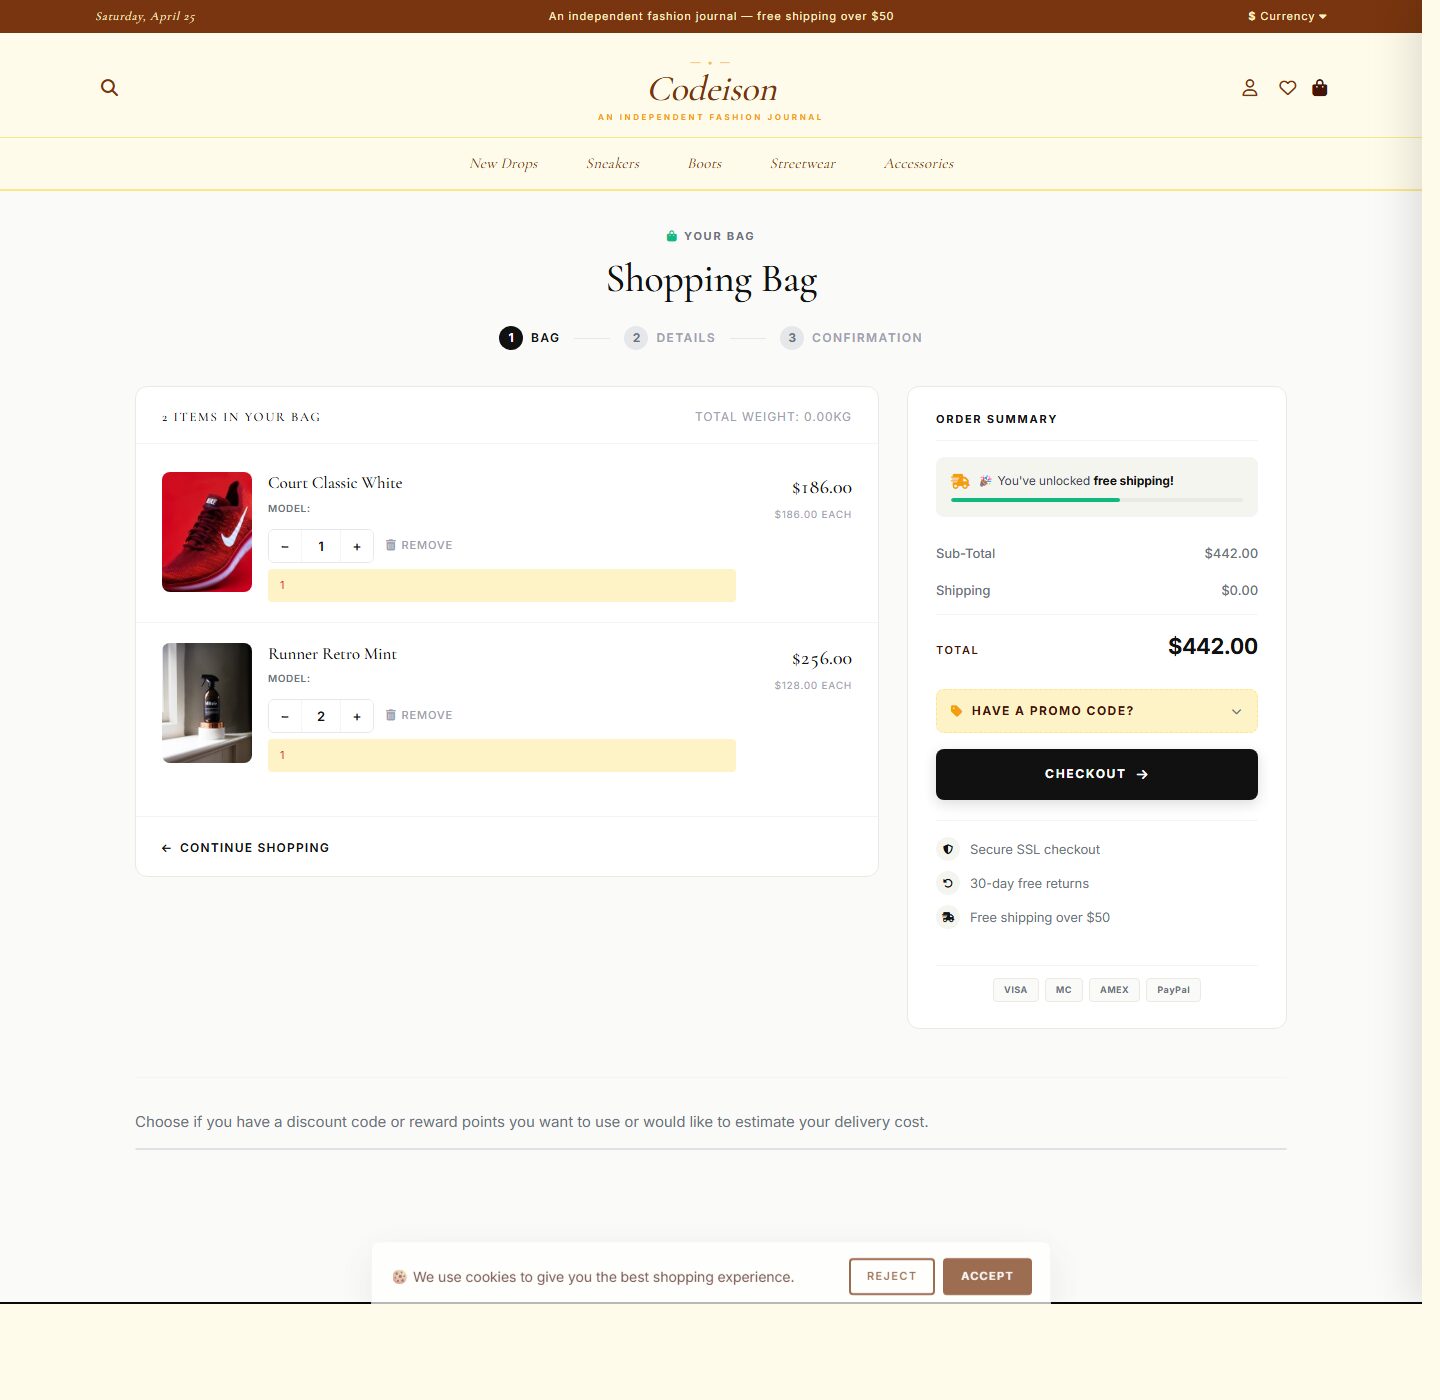This screenshot has width=1440, height=1400.
Task: Accept cookies
Action: pos(987,1276)
